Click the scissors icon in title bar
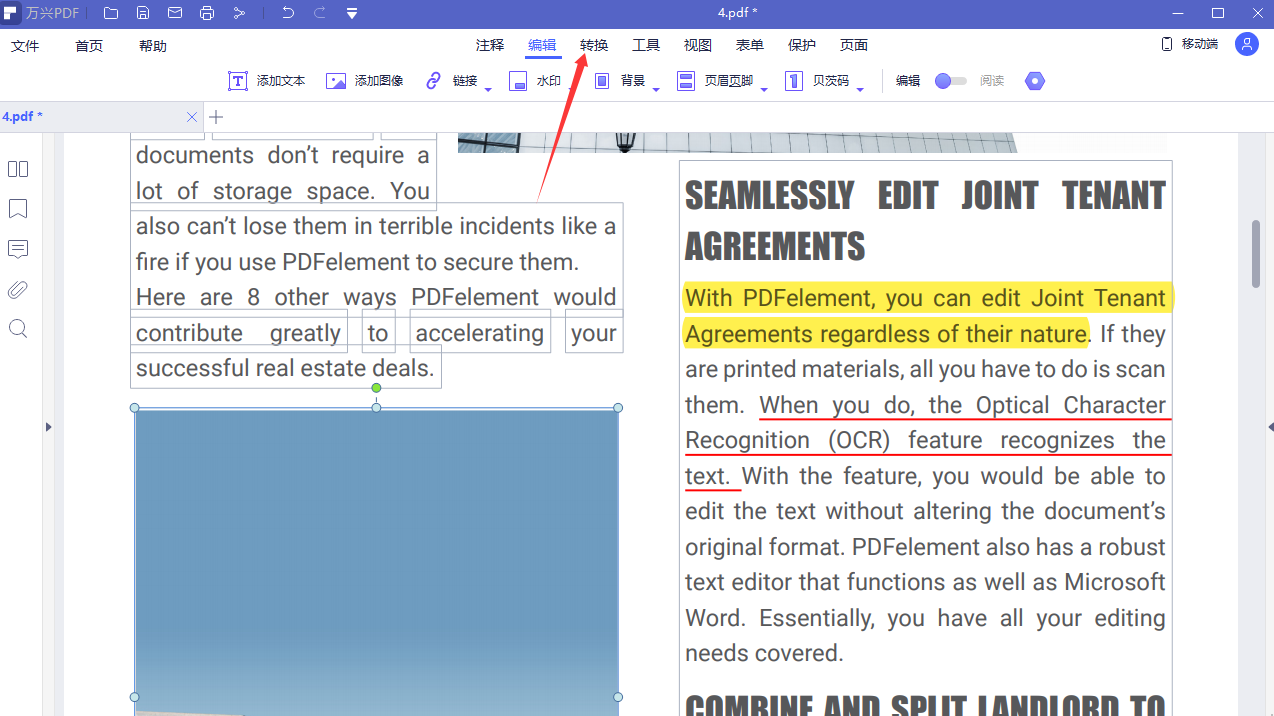1274x716 pixels. click(239, 13)
